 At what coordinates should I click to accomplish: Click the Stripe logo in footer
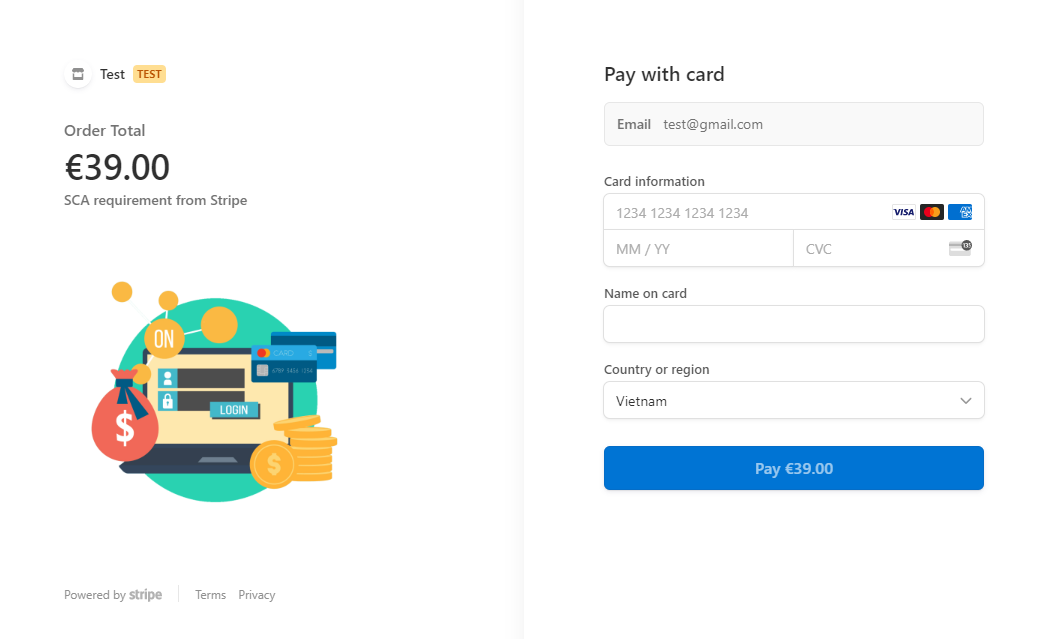coord(146,595)
